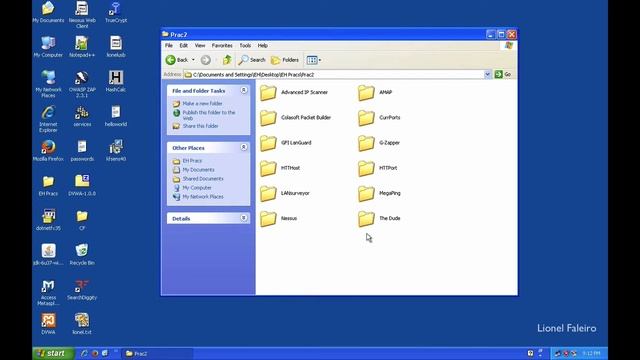Open the AMAP folder

pos(375,93)
